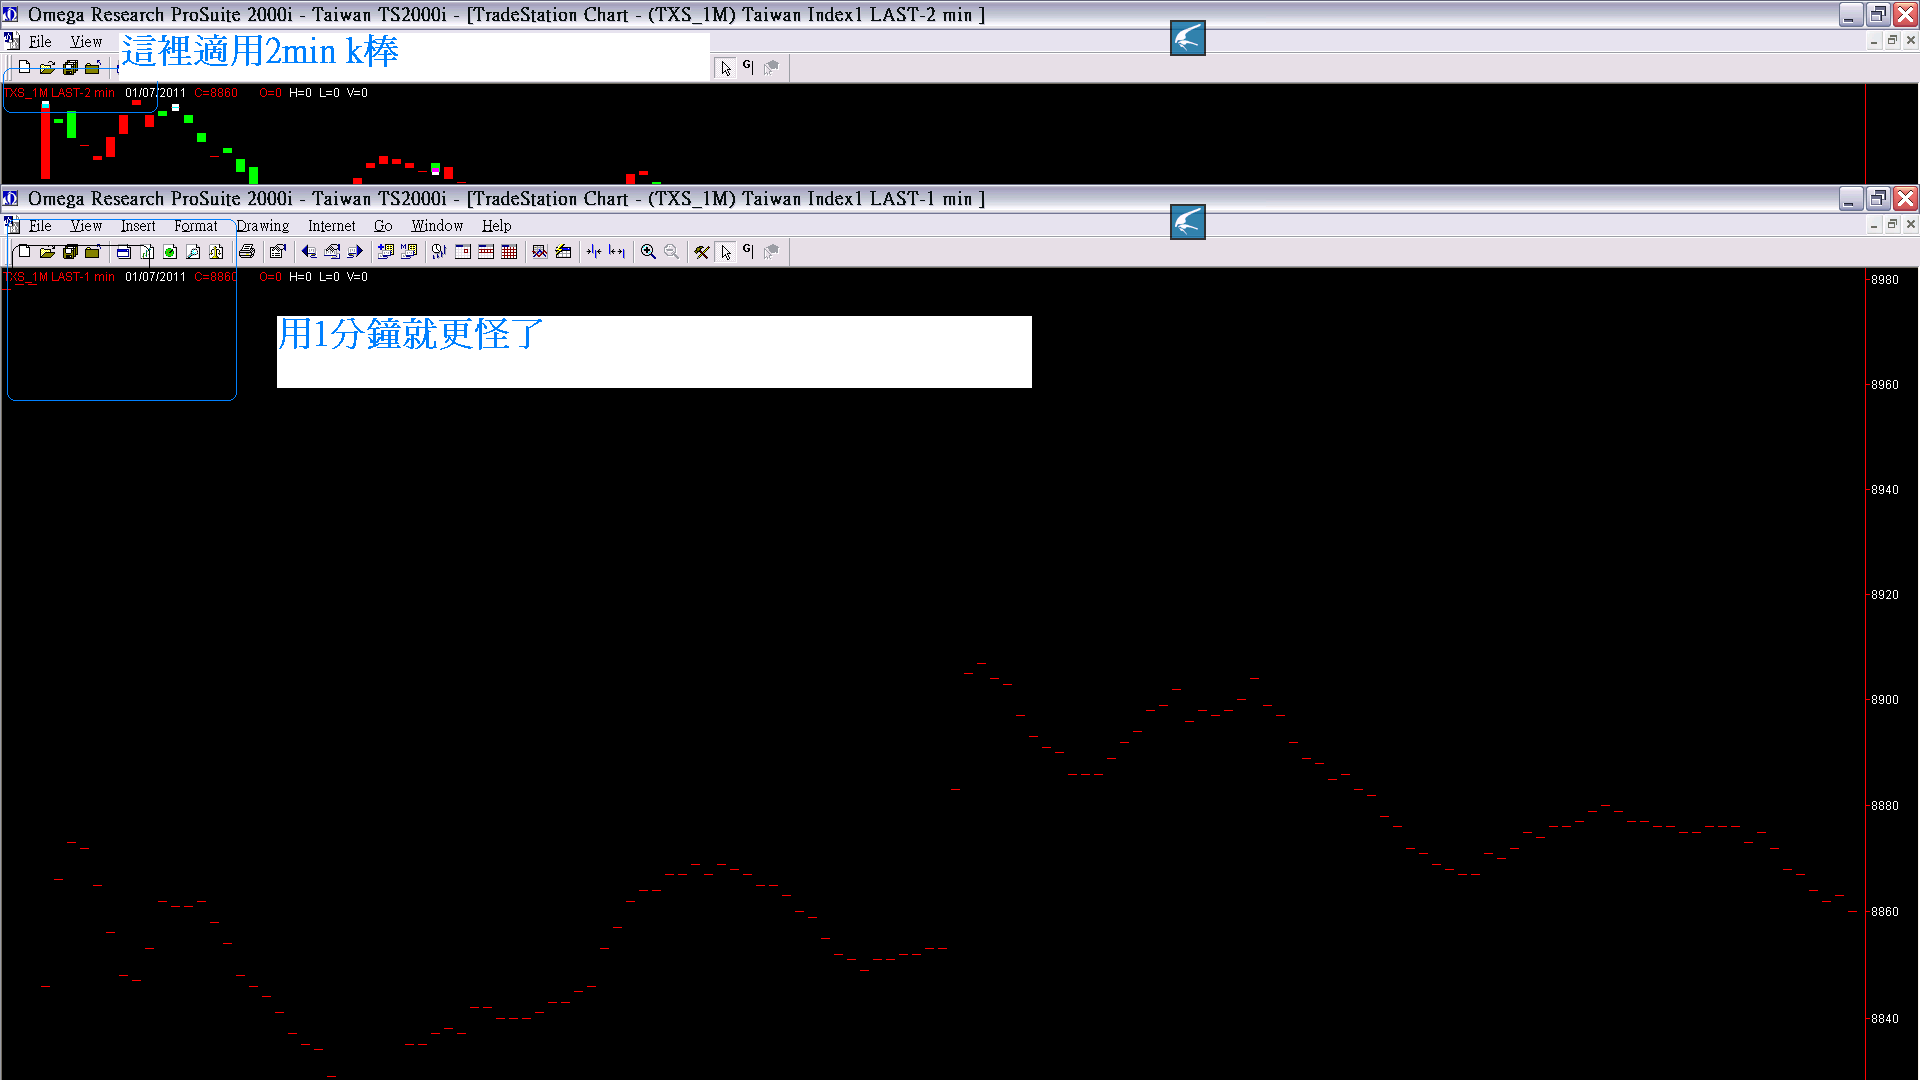Click 用1分鐘就更怪了 text annotation
The image size is (1920, 1080).
(x=410, y=334)
